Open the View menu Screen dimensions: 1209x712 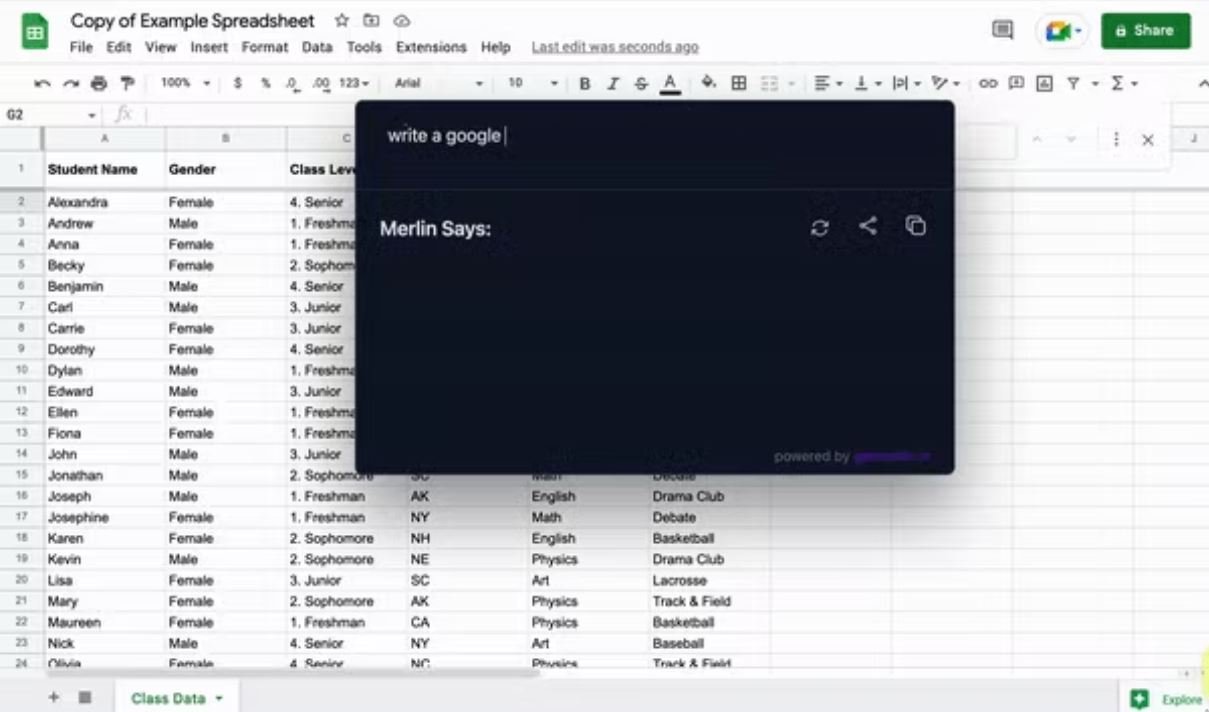pos(160,47)
